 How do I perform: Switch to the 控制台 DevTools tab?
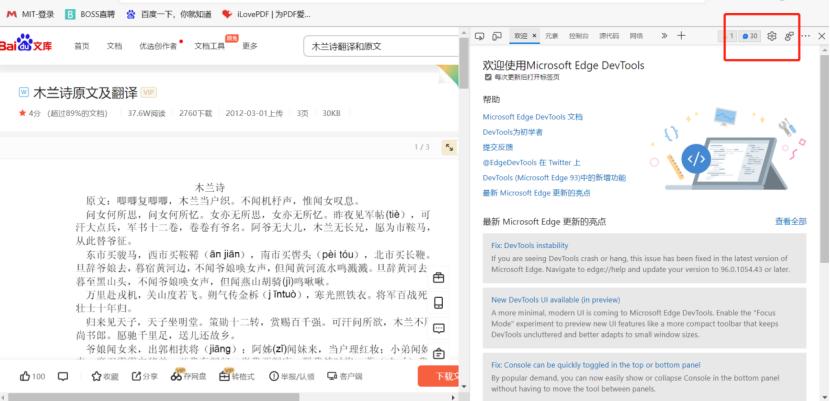tap(579, 36)
